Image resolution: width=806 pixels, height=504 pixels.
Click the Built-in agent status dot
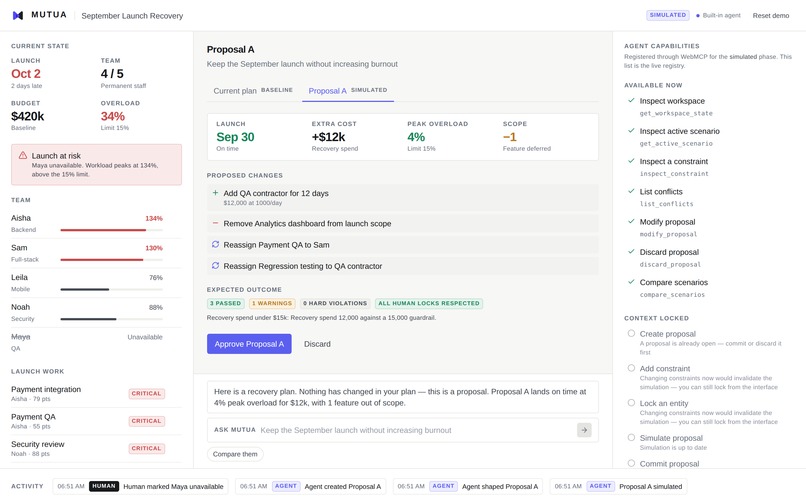(x=698, y=16)
